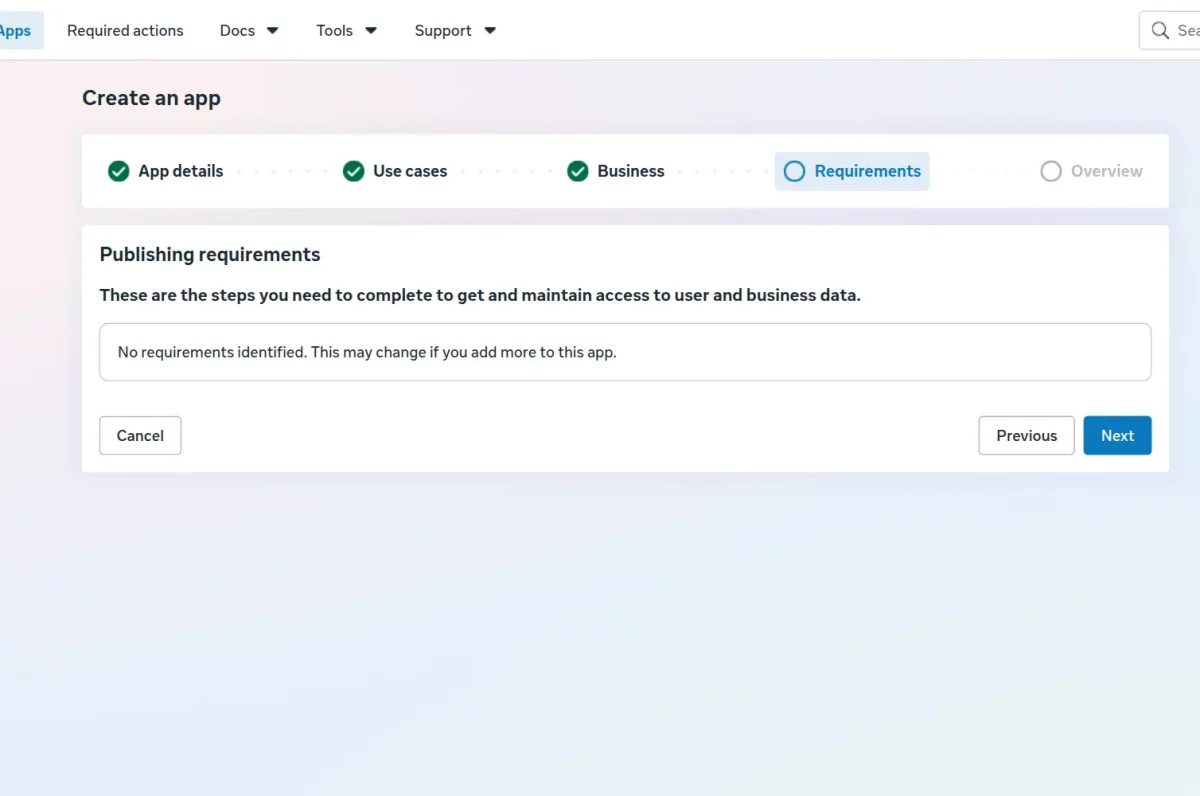Expand the Support dropdown arrow
The height and width of the screenshot is (796, 1200).
pos(490,30)
